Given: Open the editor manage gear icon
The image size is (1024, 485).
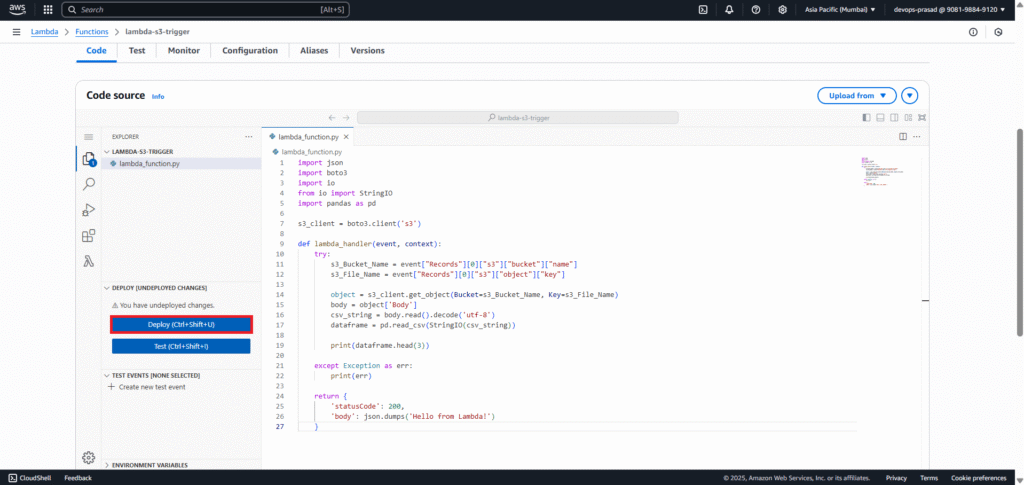Looking at the screenshot, I should [89, 458].
